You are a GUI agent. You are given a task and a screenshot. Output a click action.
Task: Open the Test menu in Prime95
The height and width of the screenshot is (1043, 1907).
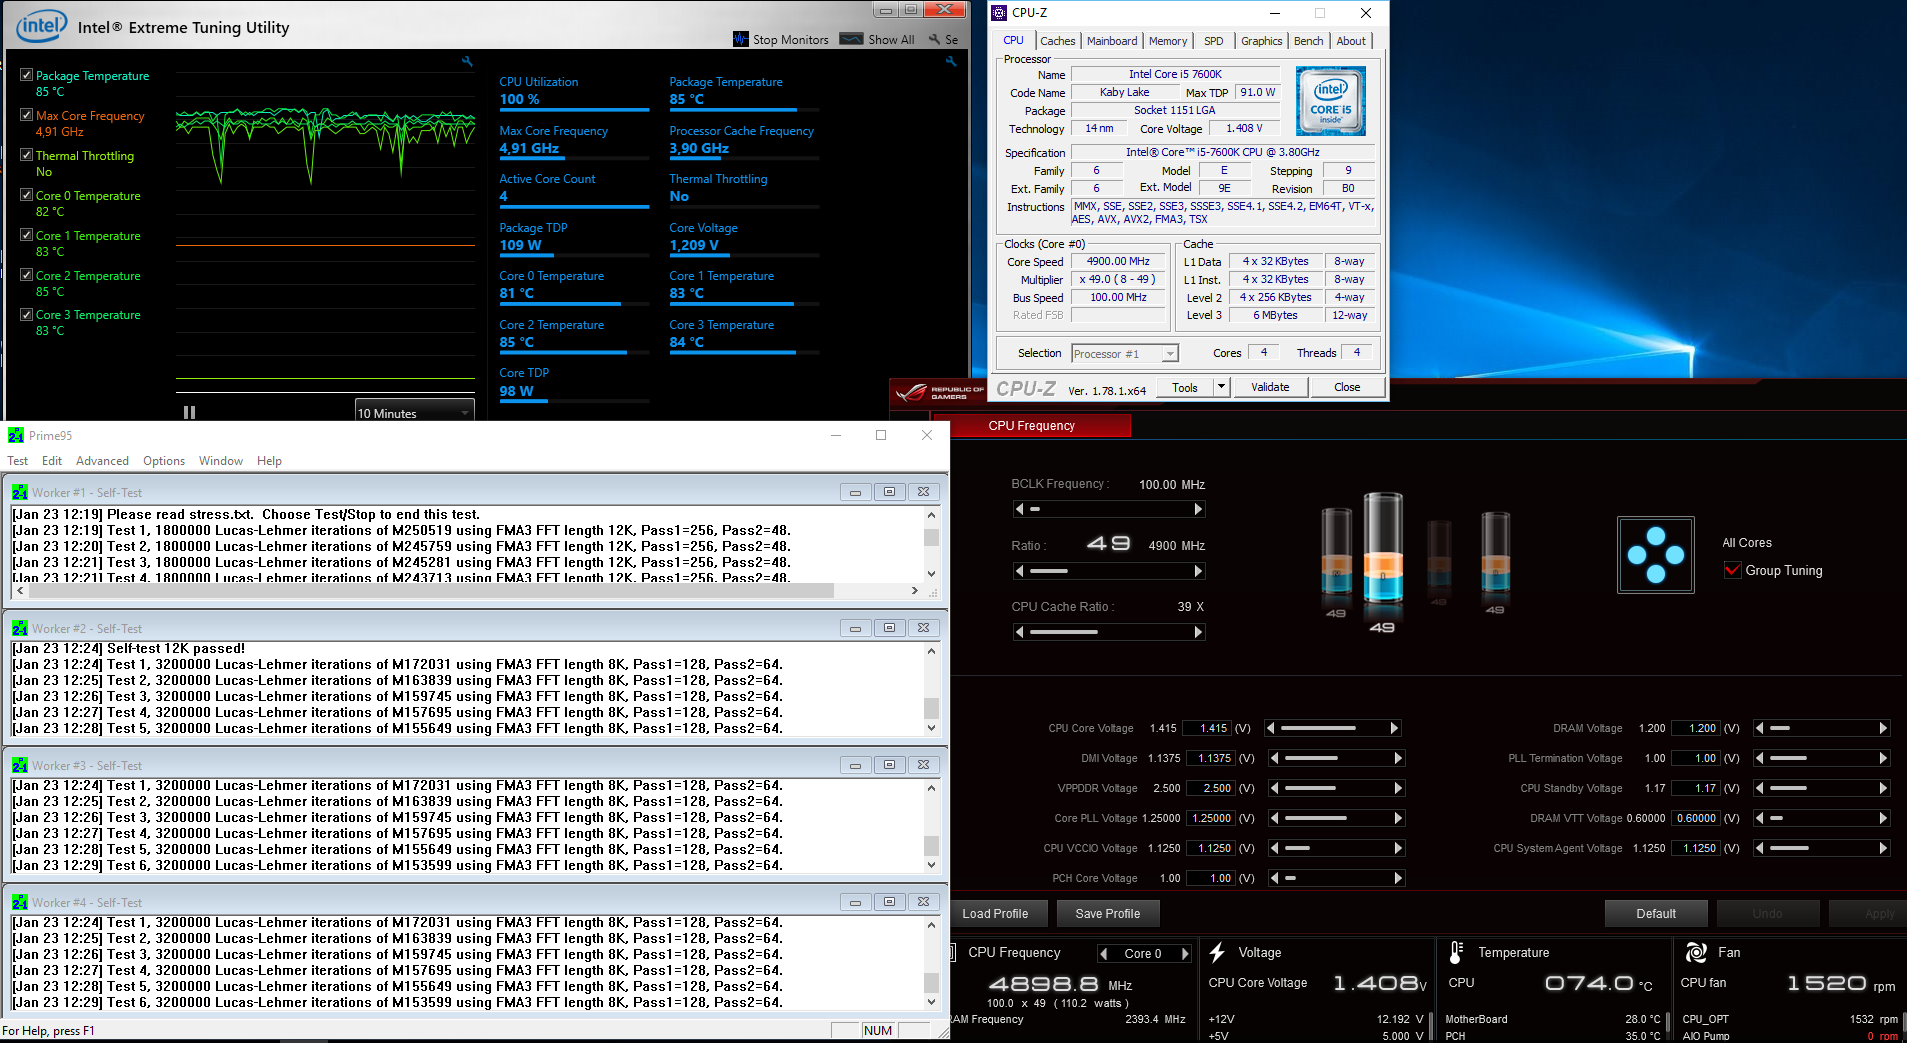pyautogui.click(x=17, y=461)
